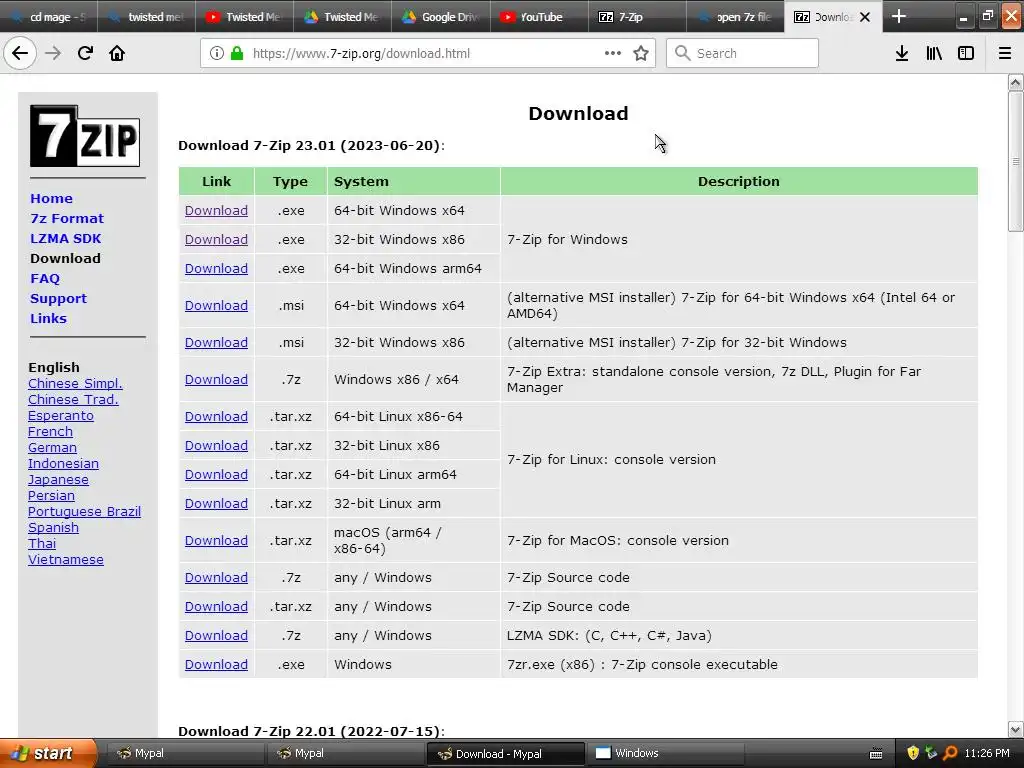
Task: Switch to the open 7z file tab
Action: pyautogui.click(x=734, y=17)
